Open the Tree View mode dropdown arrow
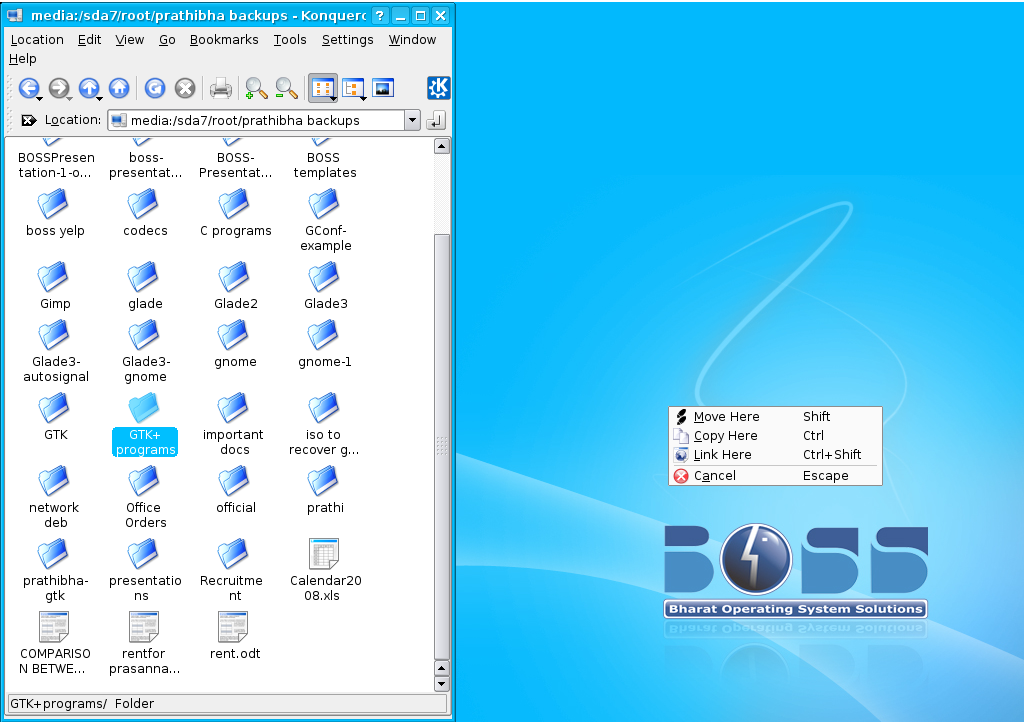The image size is (1024, 725). (363, 99)
